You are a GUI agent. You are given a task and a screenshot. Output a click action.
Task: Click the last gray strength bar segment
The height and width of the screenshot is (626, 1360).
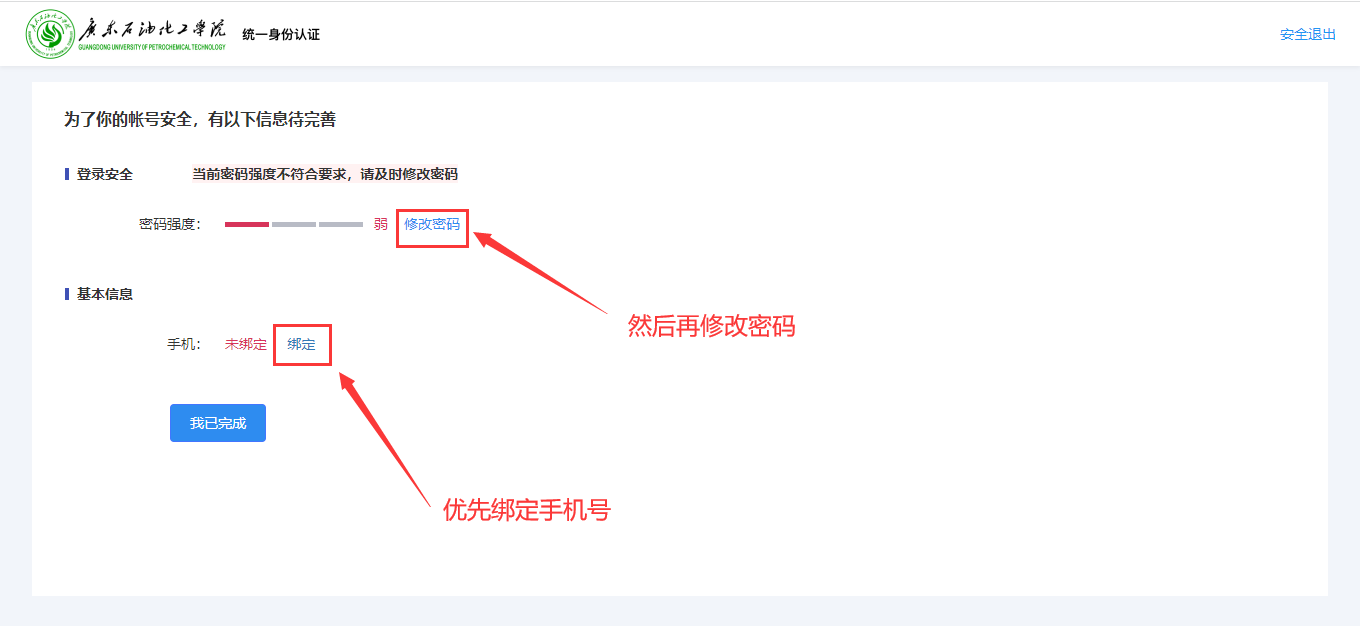[x=341, y=224]
